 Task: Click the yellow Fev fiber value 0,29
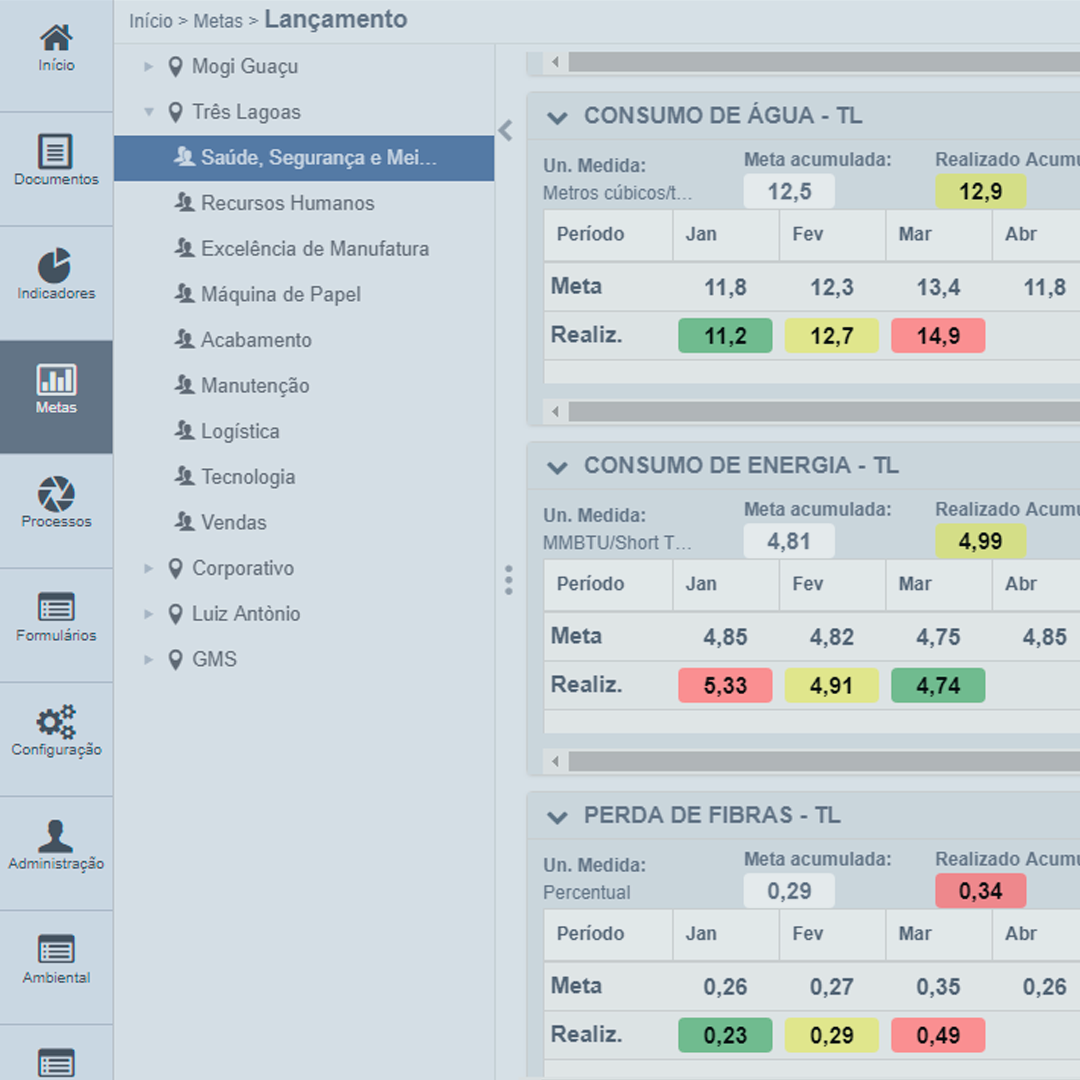coord(832,1035)
